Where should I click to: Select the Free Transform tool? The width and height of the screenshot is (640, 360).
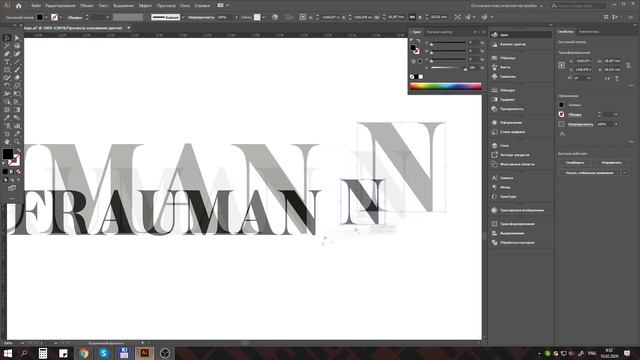point(17,93)
